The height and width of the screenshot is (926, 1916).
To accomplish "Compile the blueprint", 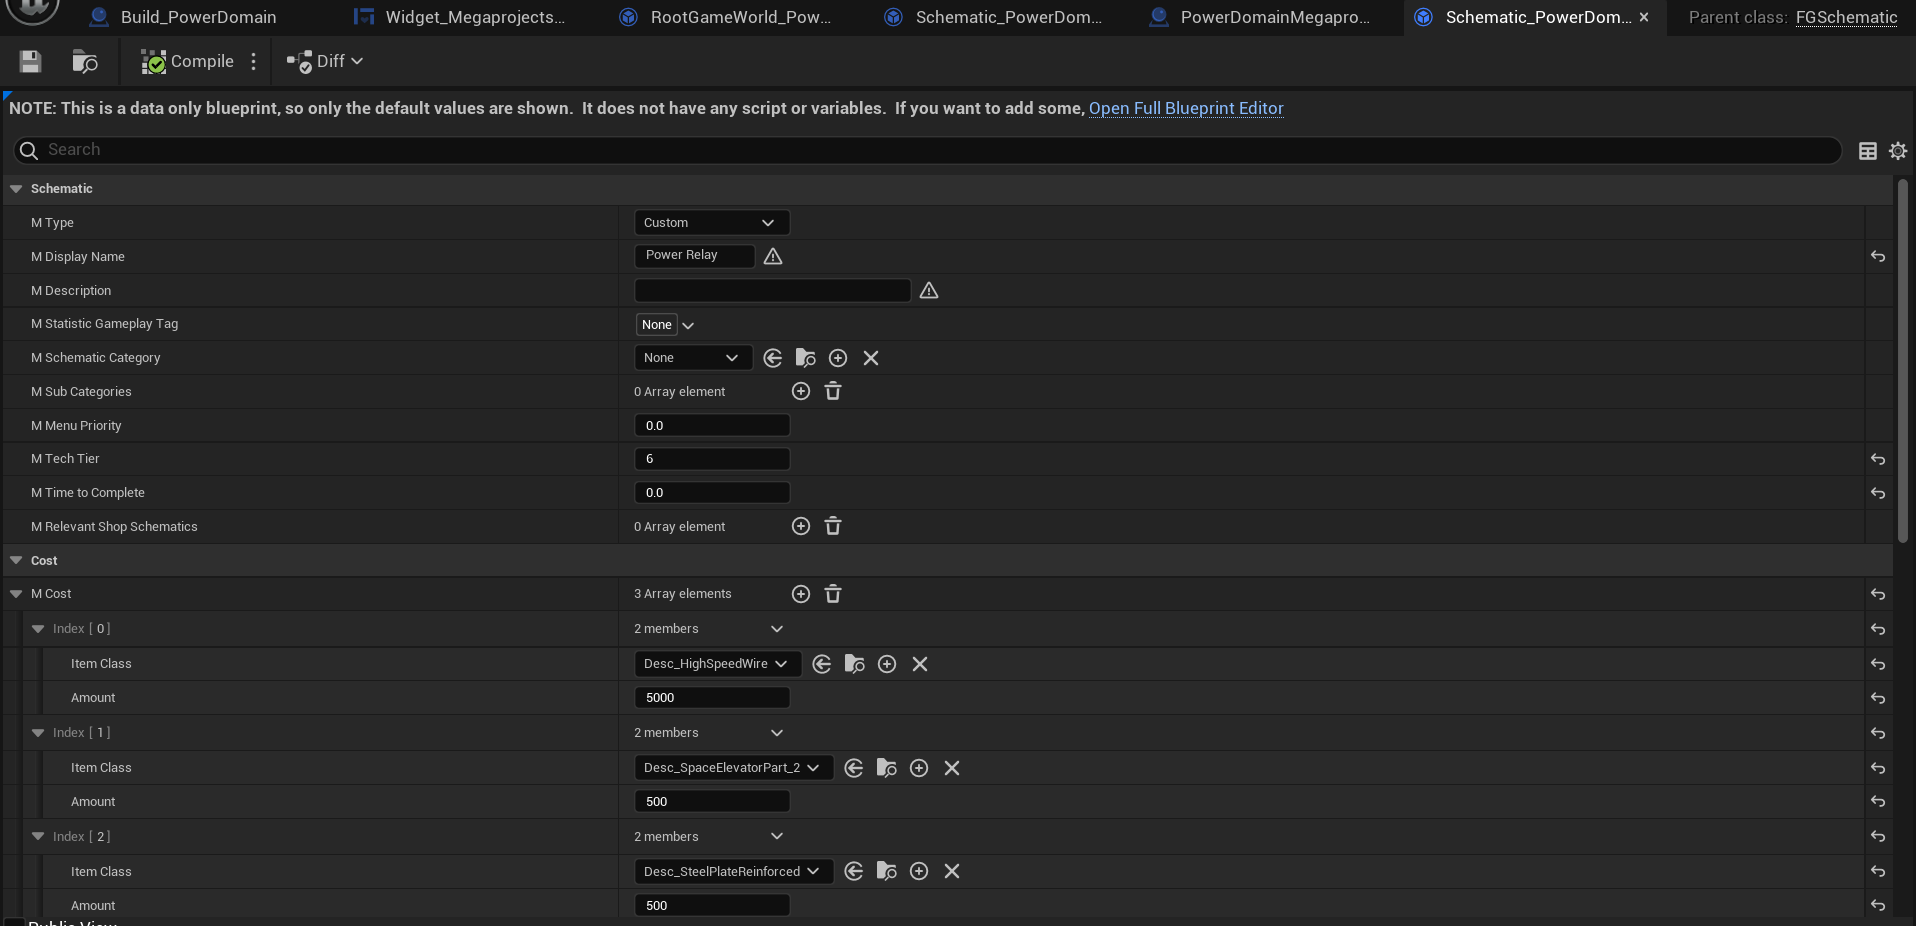I will pos(187,62).
